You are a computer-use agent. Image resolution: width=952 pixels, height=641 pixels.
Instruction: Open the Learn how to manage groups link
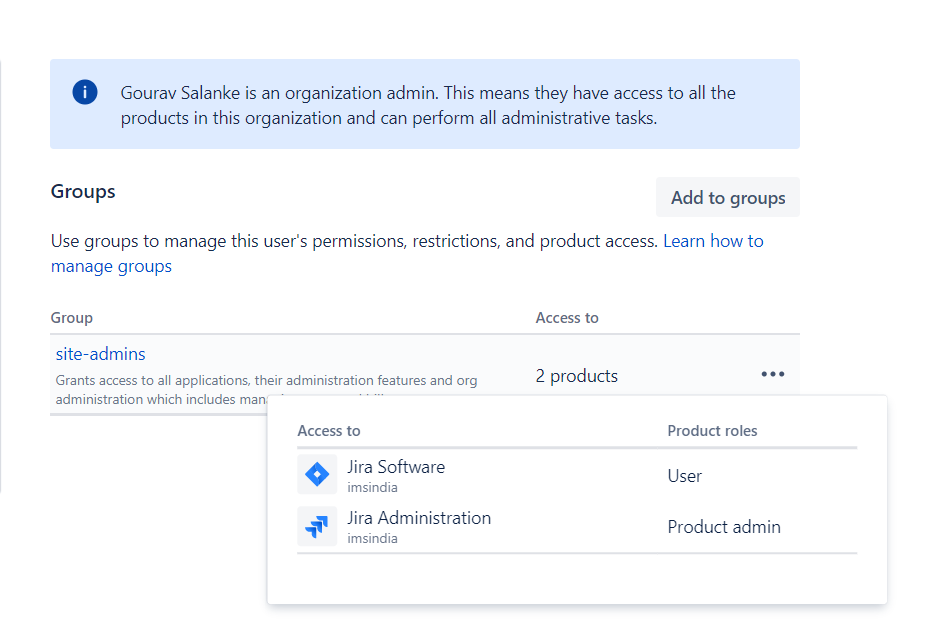(x=712, y=241)
